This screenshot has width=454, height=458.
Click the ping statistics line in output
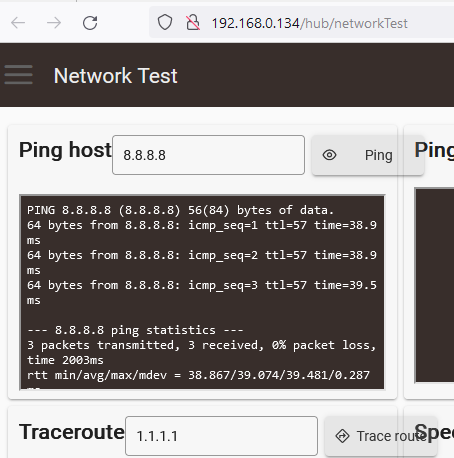135,330
